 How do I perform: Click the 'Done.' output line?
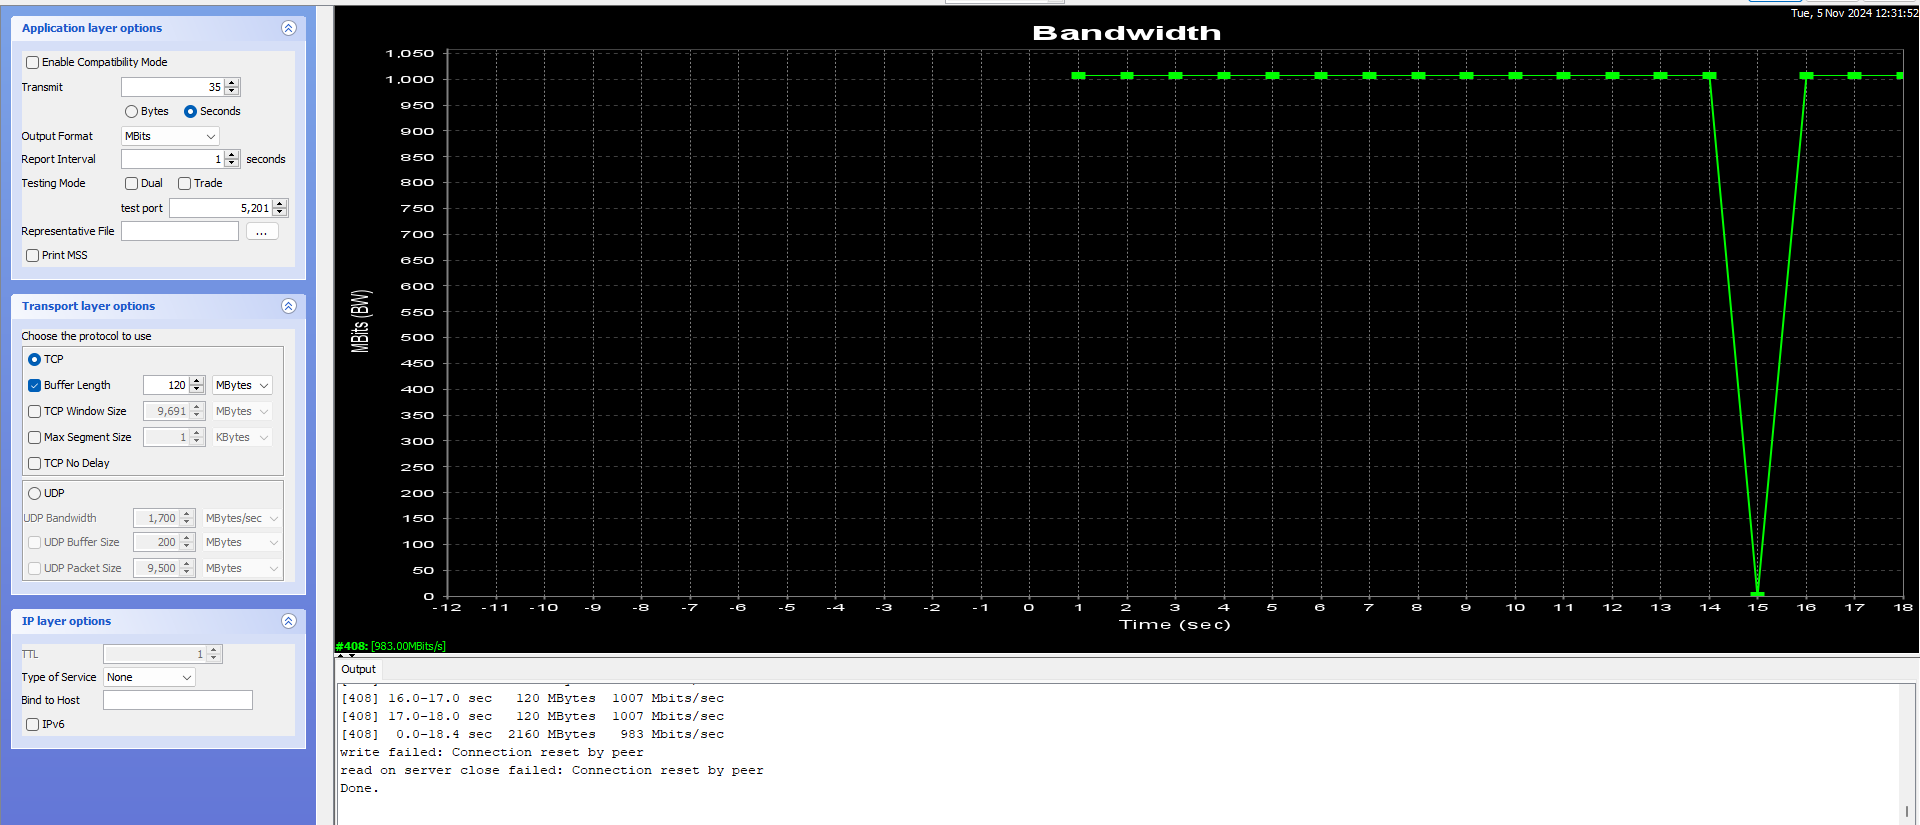[360, 788]
